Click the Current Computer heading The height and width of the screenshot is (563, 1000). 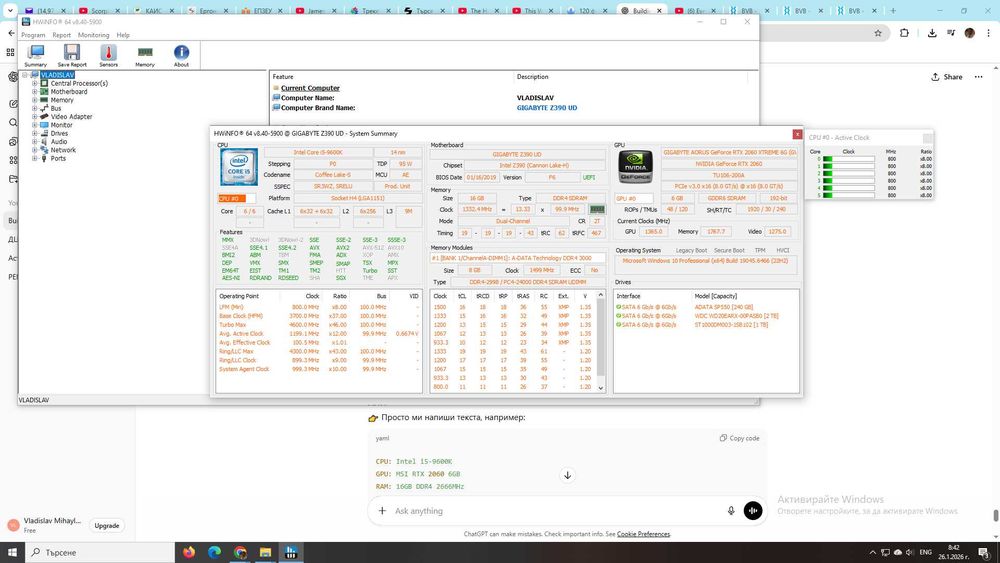[310, 88]
